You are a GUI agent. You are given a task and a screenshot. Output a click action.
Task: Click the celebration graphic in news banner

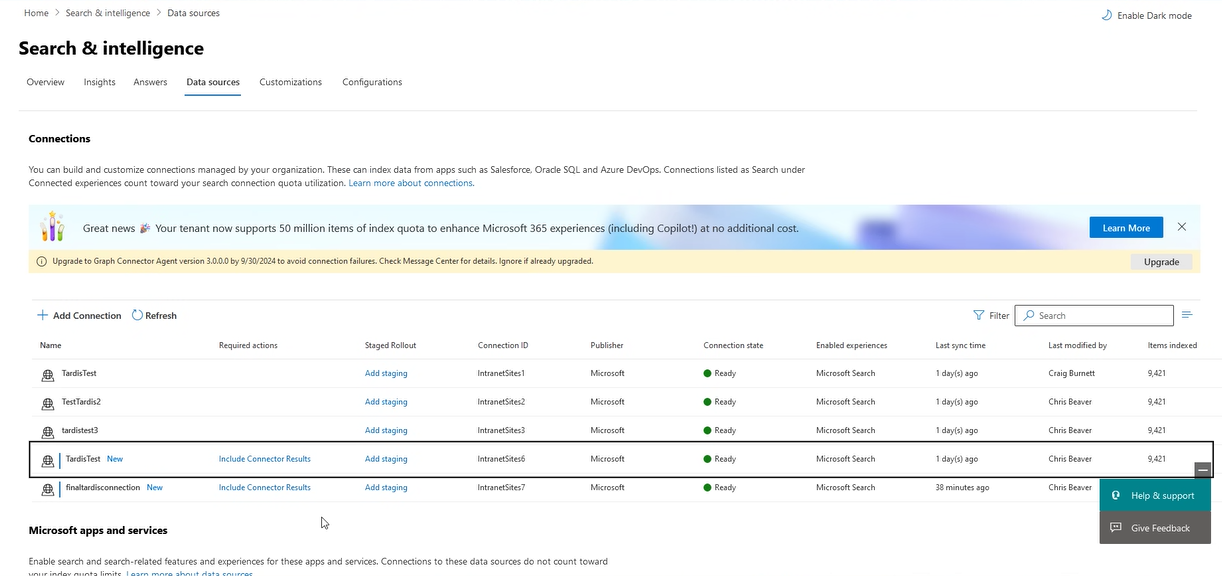click(x=53, y=227)
